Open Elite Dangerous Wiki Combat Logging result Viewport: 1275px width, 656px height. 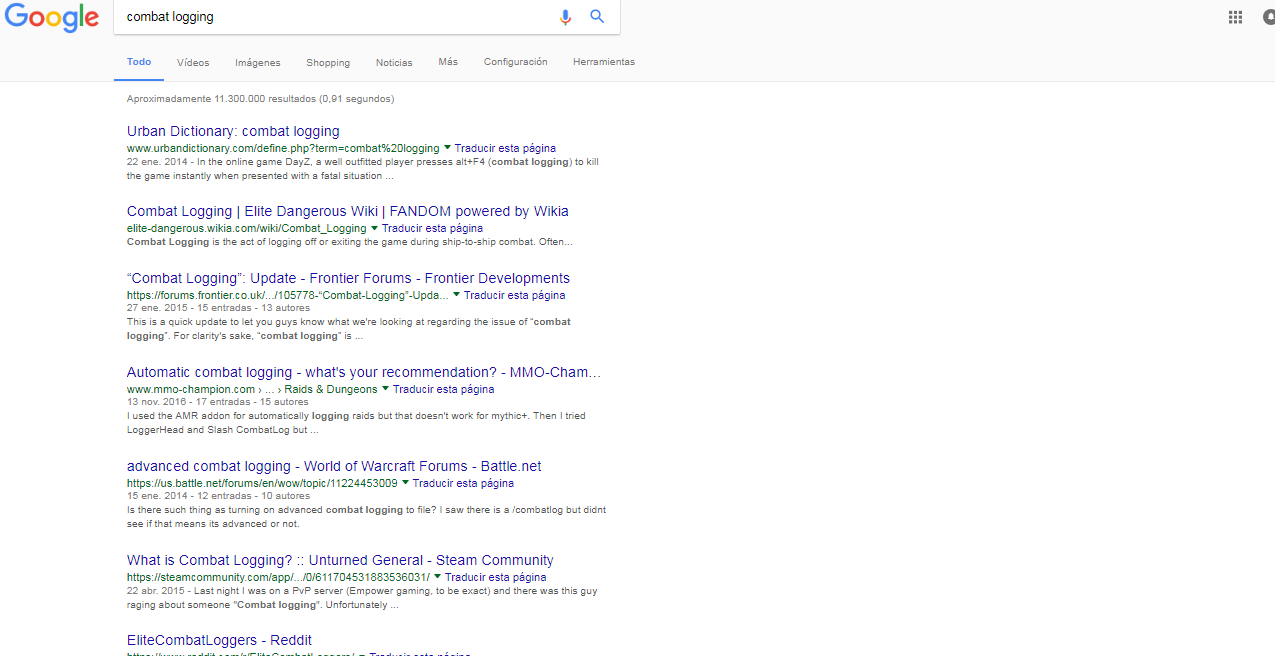coord(348,211)
